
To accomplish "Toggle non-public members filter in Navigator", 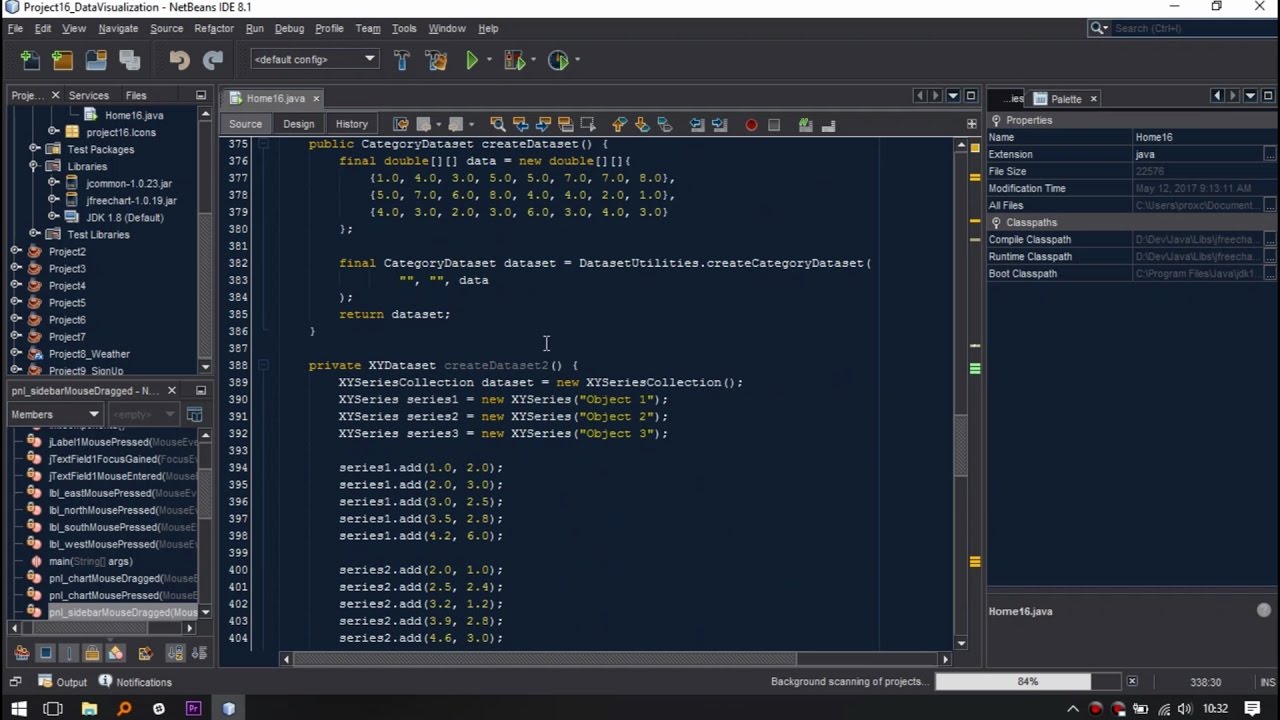I will (x=92, y=653).
